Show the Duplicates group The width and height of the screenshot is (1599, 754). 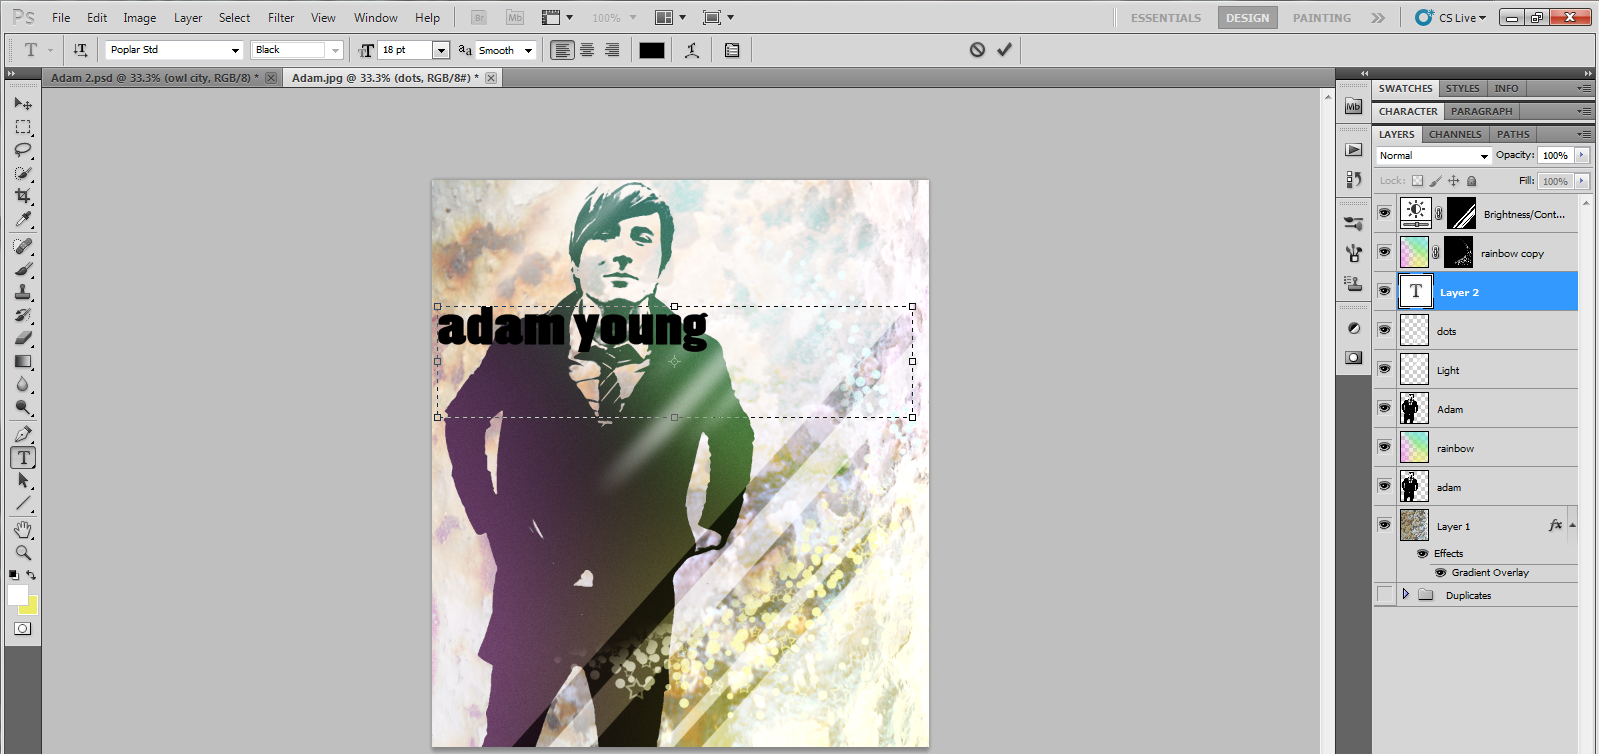(x=1384, y=594)
